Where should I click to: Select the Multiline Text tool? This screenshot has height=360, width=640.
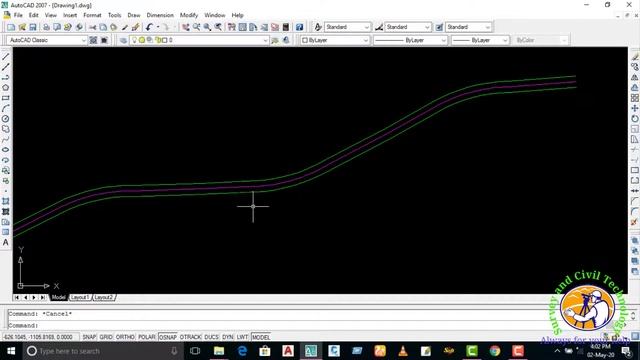[6, 242]
